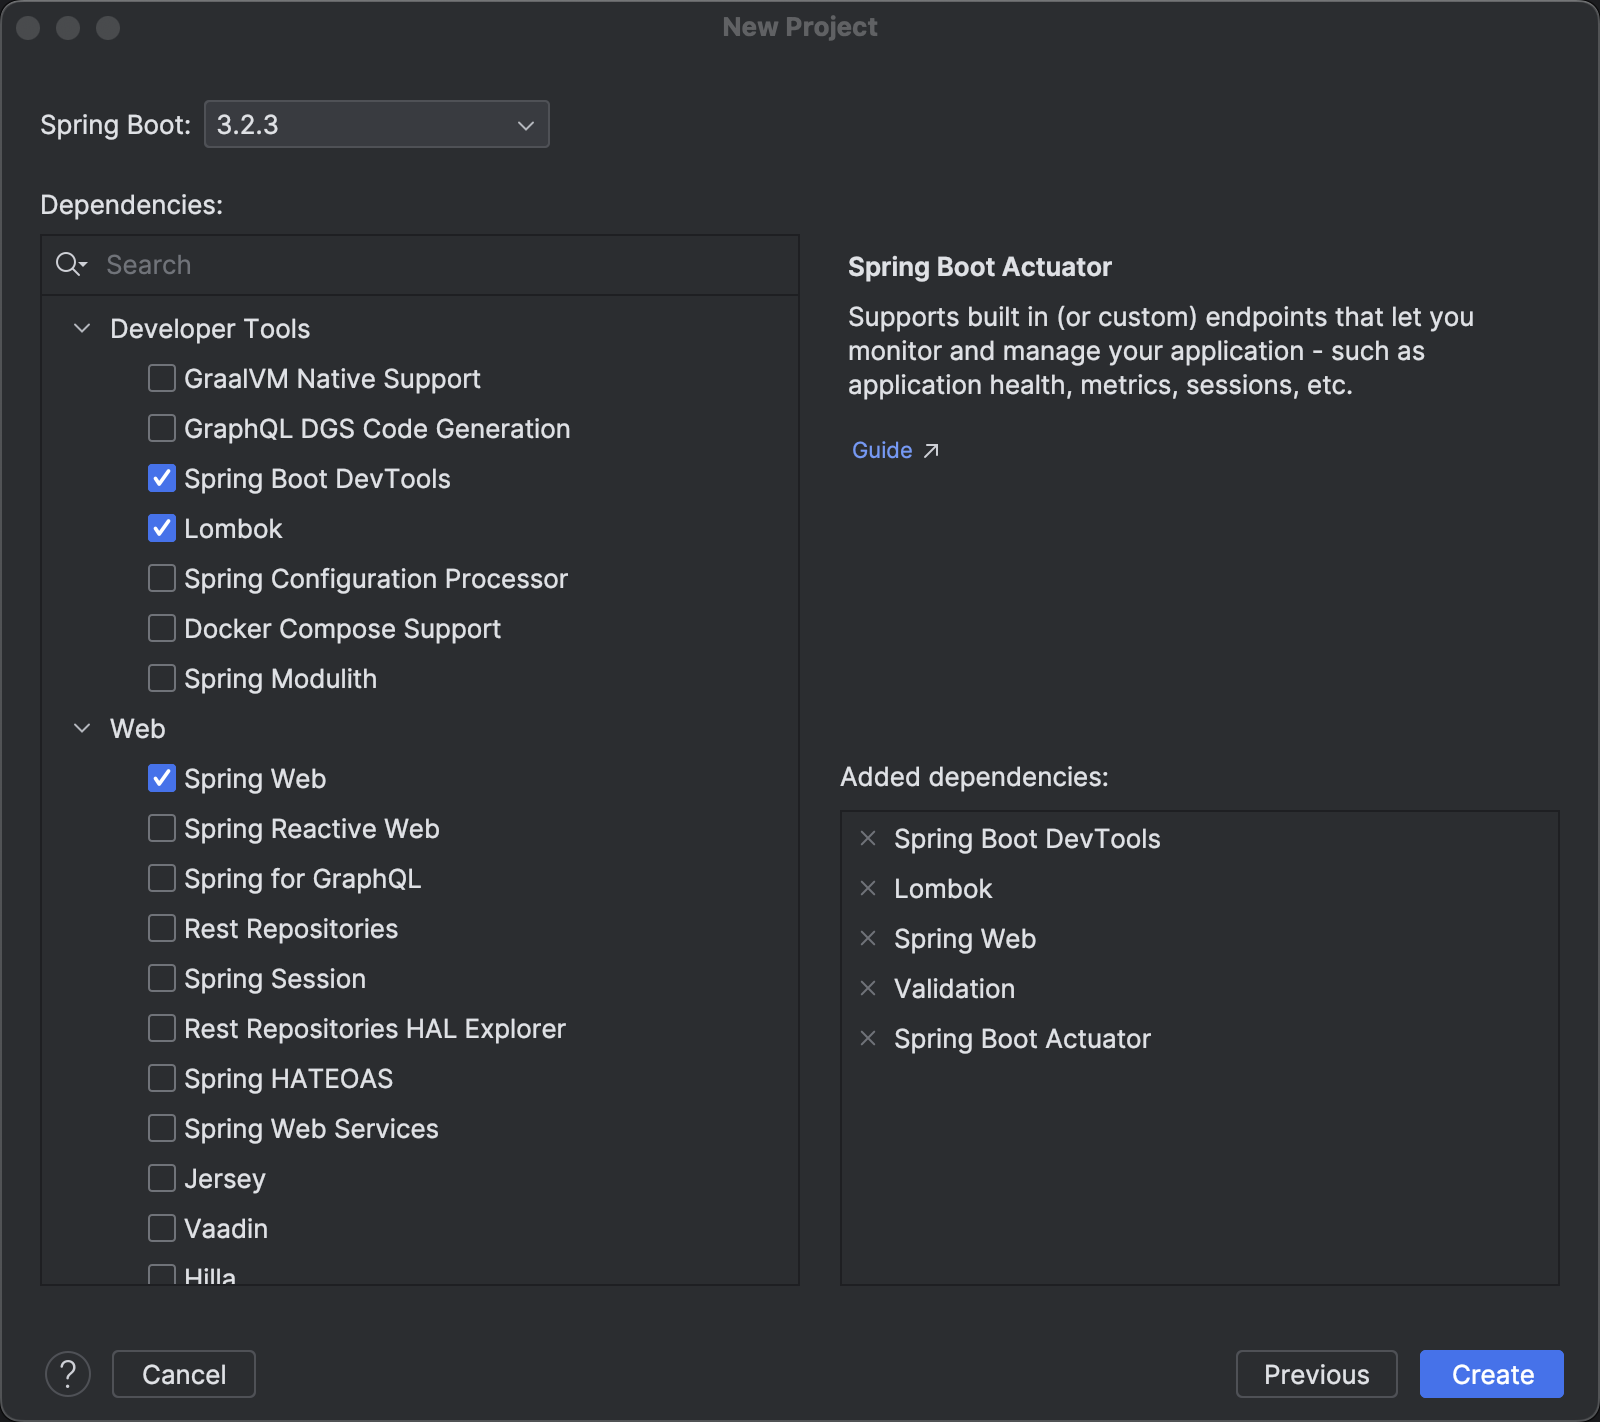Remove Spring Web from added dependencies
This screenshot has width=1600, height=1422.
(x=868, y=938)
